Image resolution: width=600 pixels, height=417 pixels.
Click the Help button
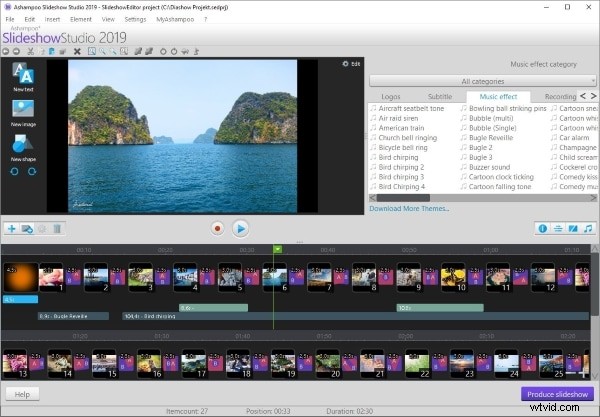(x=21, y=394)
